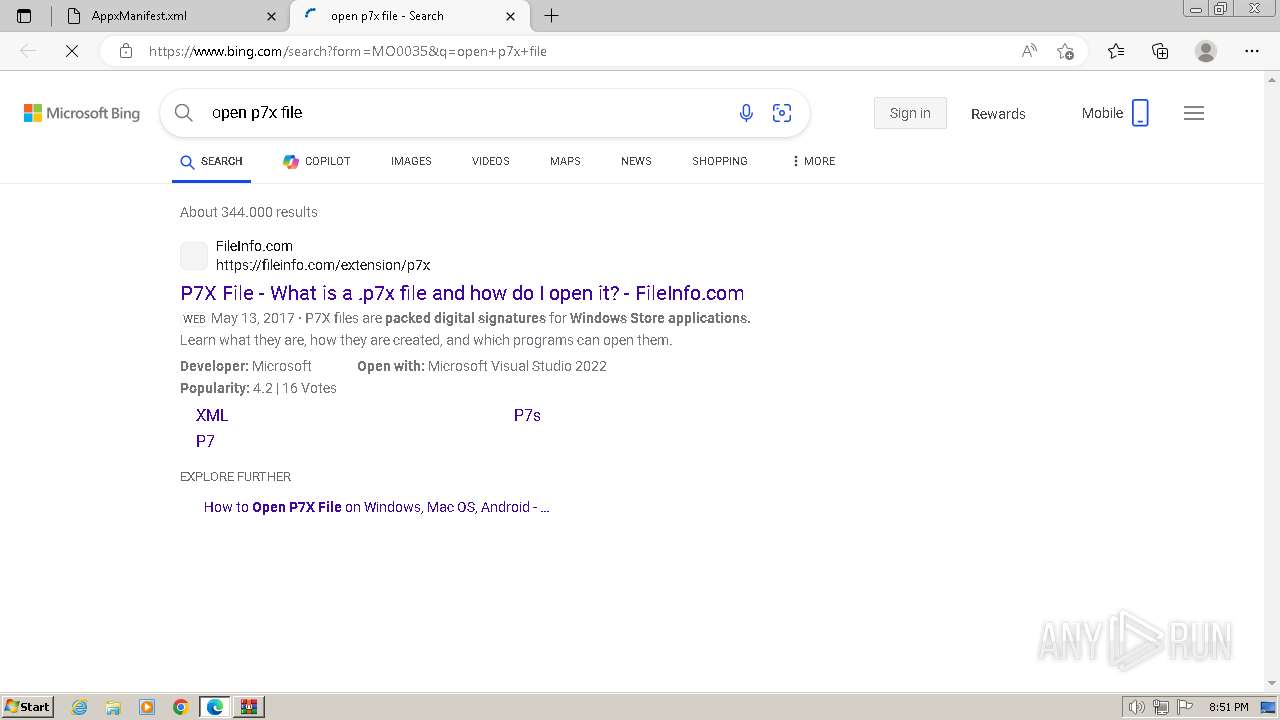
Task: Select the SEARCH tab
Action: [211, 161]
